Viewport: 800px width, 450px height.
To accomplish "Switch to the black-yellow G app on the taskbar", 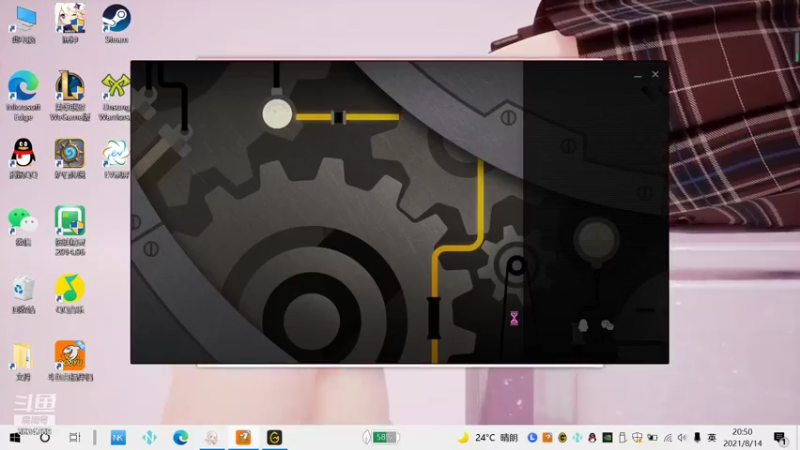I will 274,438.
